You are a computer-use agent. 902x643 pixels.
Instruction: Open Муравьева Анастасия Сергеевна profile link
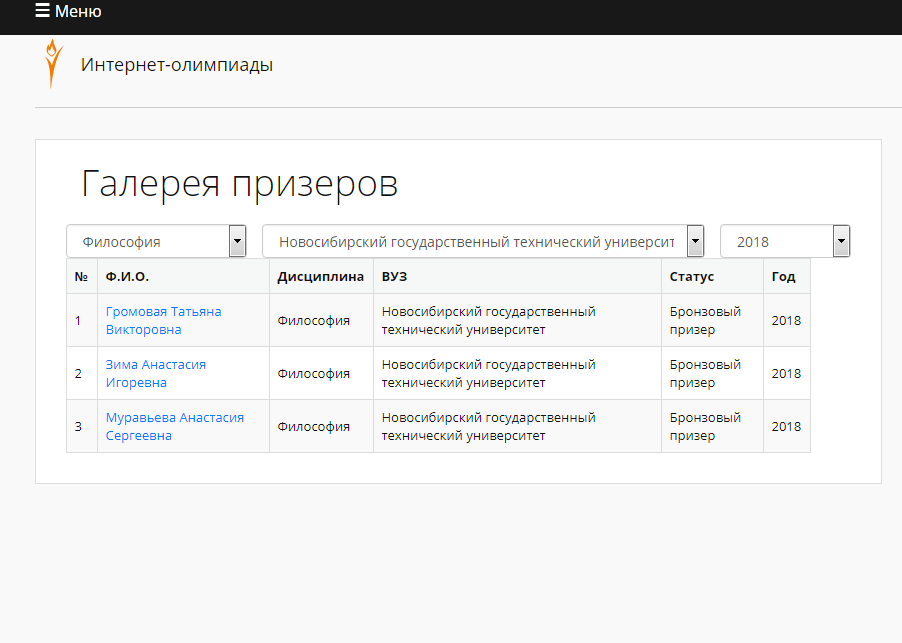(175, 426)
